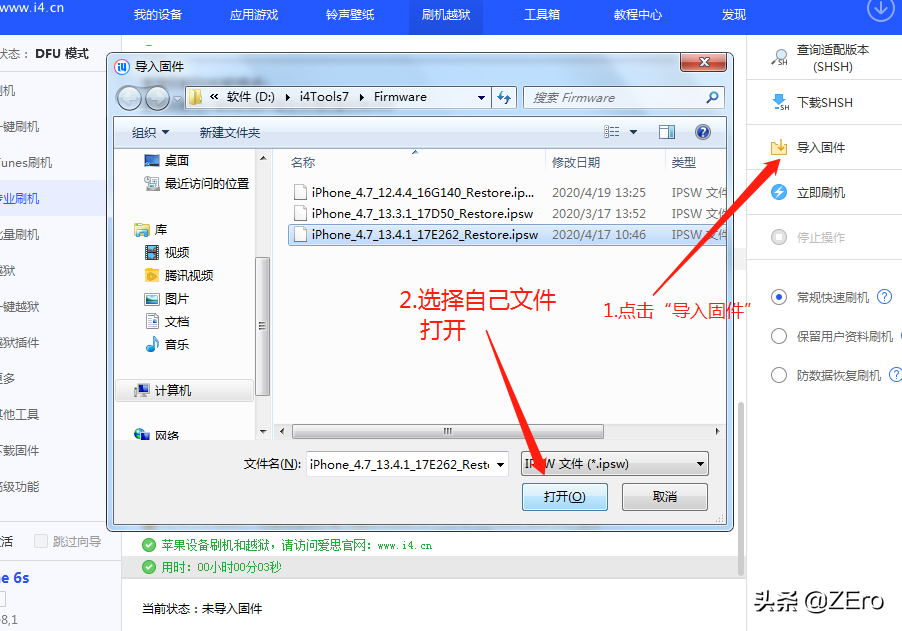Open view options dropdown arrow

[x=633, y=132]
